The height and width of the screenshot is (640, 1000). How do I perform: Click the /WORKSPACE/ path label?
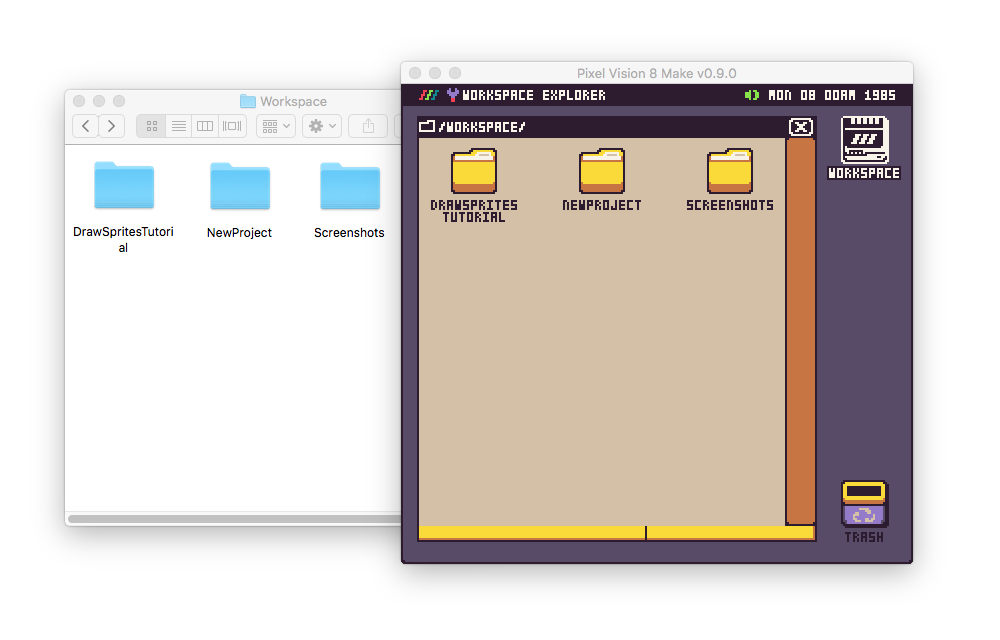tap(482, 127)
